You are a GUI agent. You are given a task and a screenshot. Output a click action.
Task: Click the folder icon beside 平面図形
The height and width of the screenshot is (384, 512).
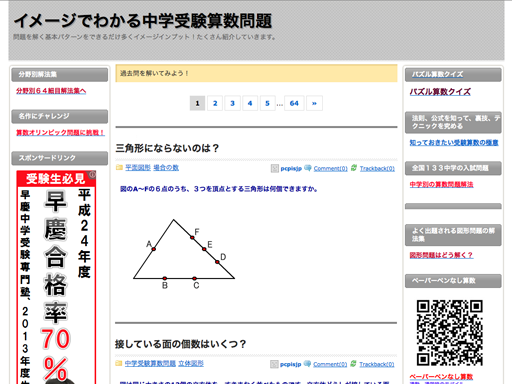click(x=119, y=167)
